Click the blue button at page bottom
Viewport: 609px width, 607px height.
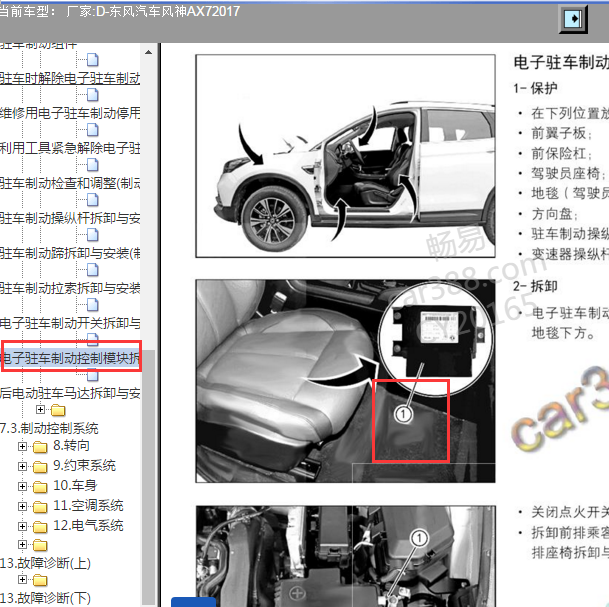click(x=193, y=602)
